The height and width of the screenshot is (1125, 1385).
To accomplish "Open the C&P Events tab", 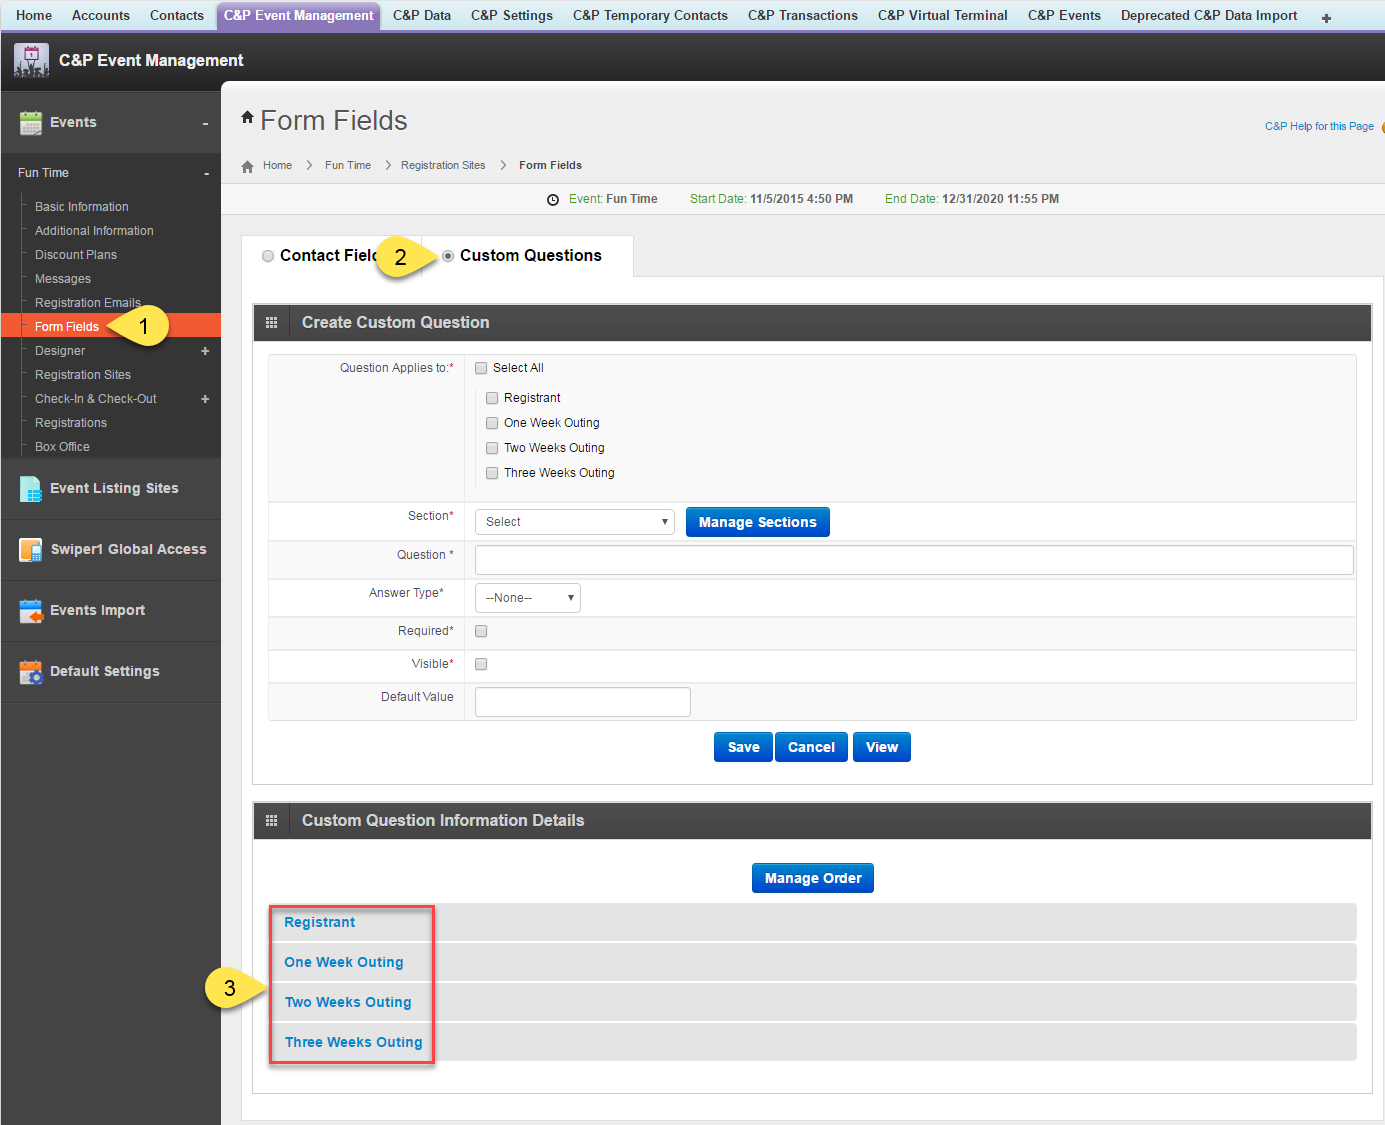I will pyautogui.click(x=1064, y=15).
